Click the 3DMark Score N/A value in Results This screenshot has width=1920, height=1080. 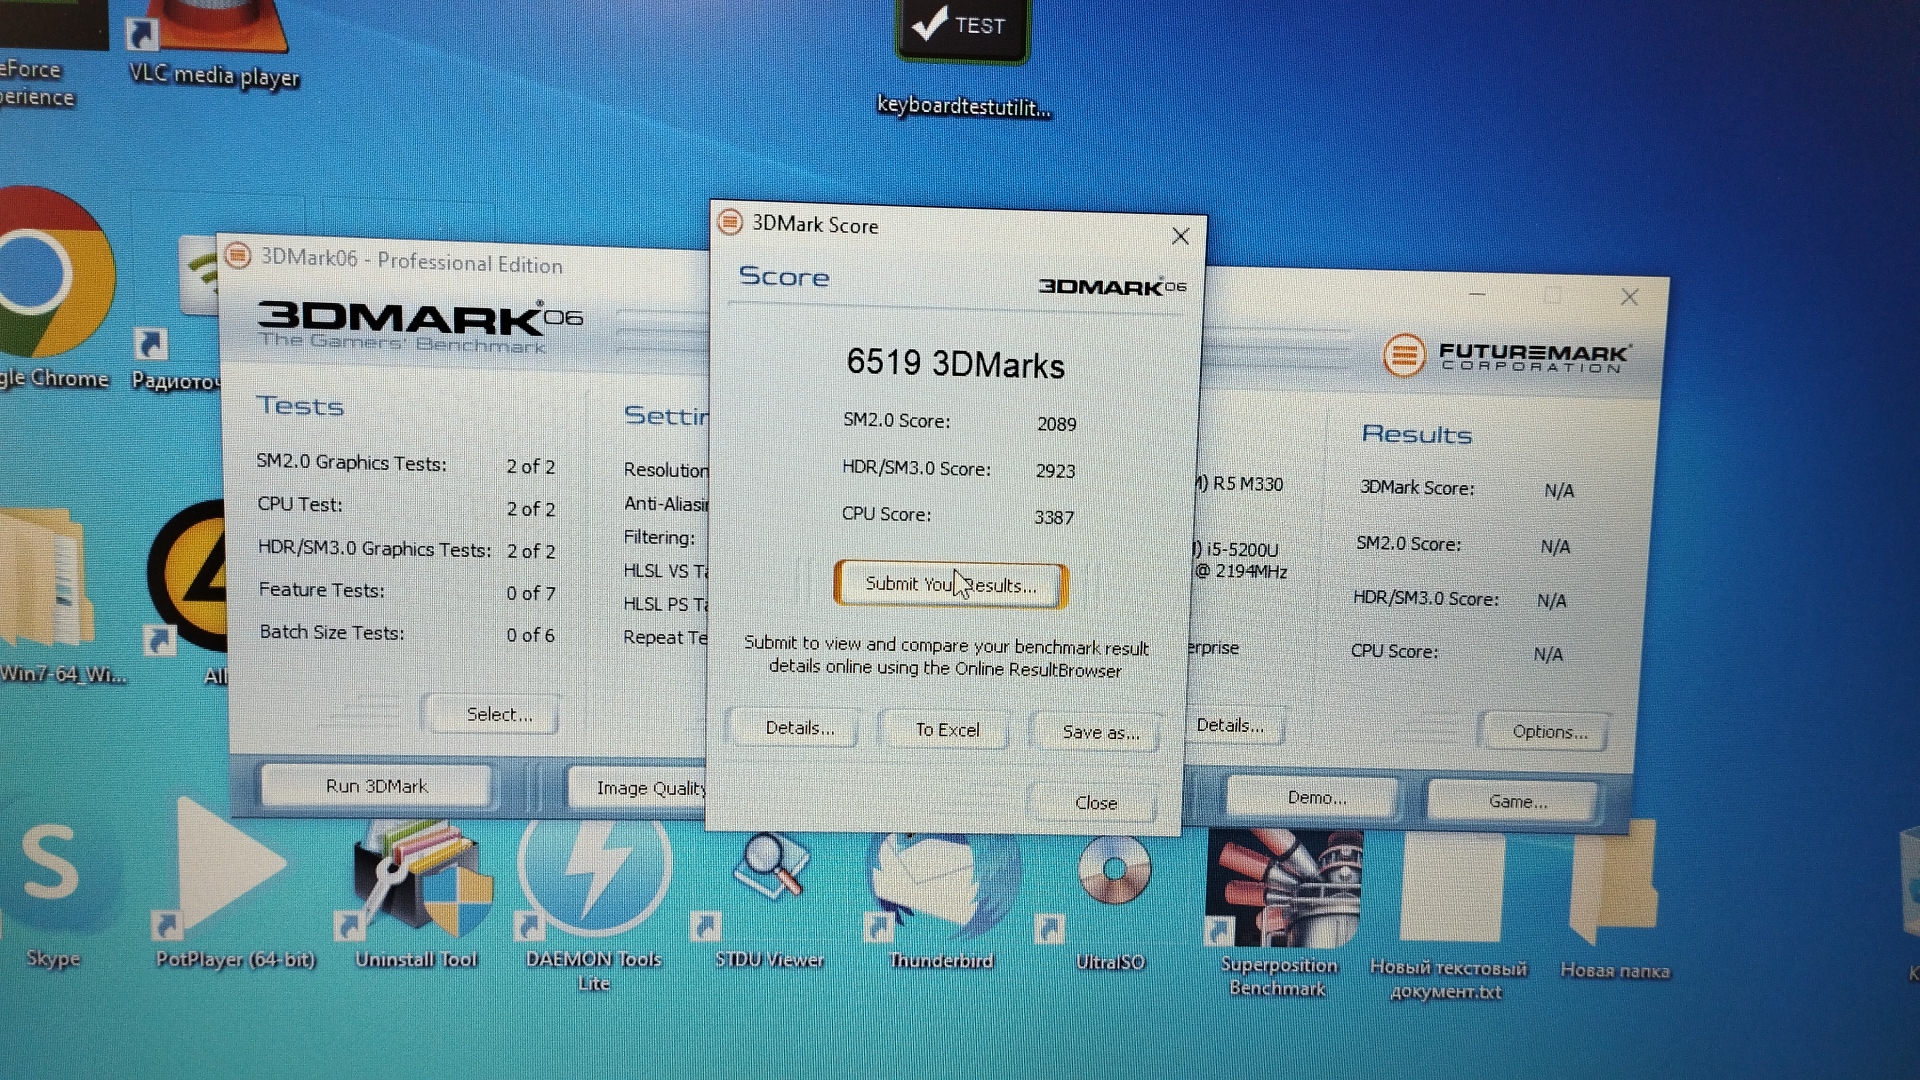tap(1558, 491)
